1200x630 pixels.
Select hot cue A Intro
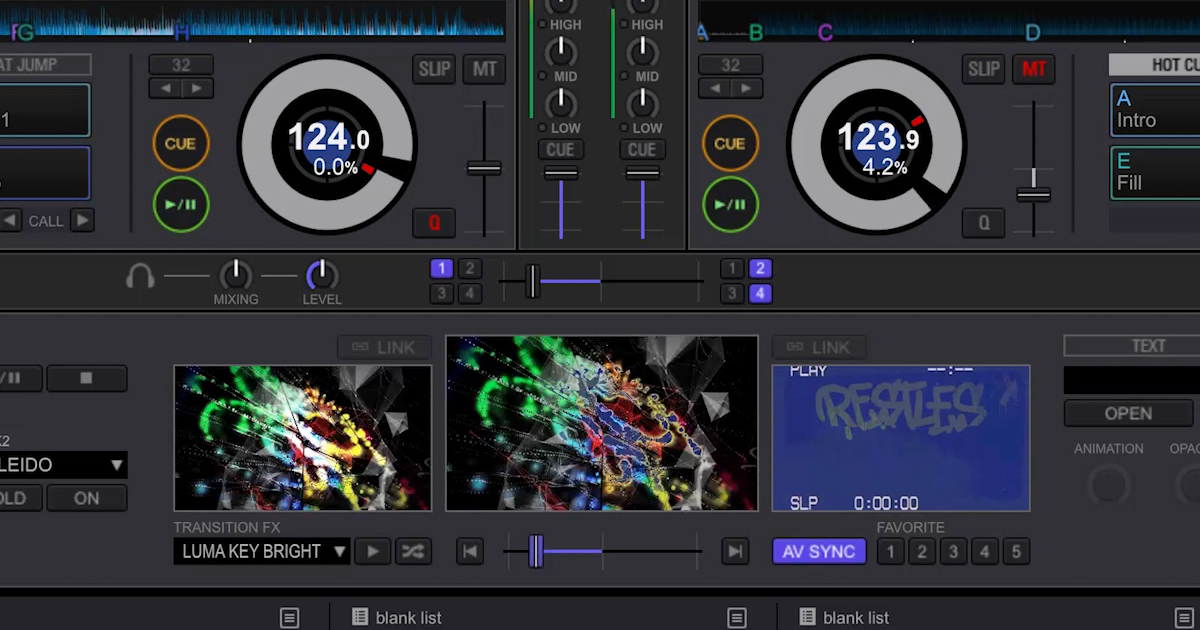[x=1155, y=110]
